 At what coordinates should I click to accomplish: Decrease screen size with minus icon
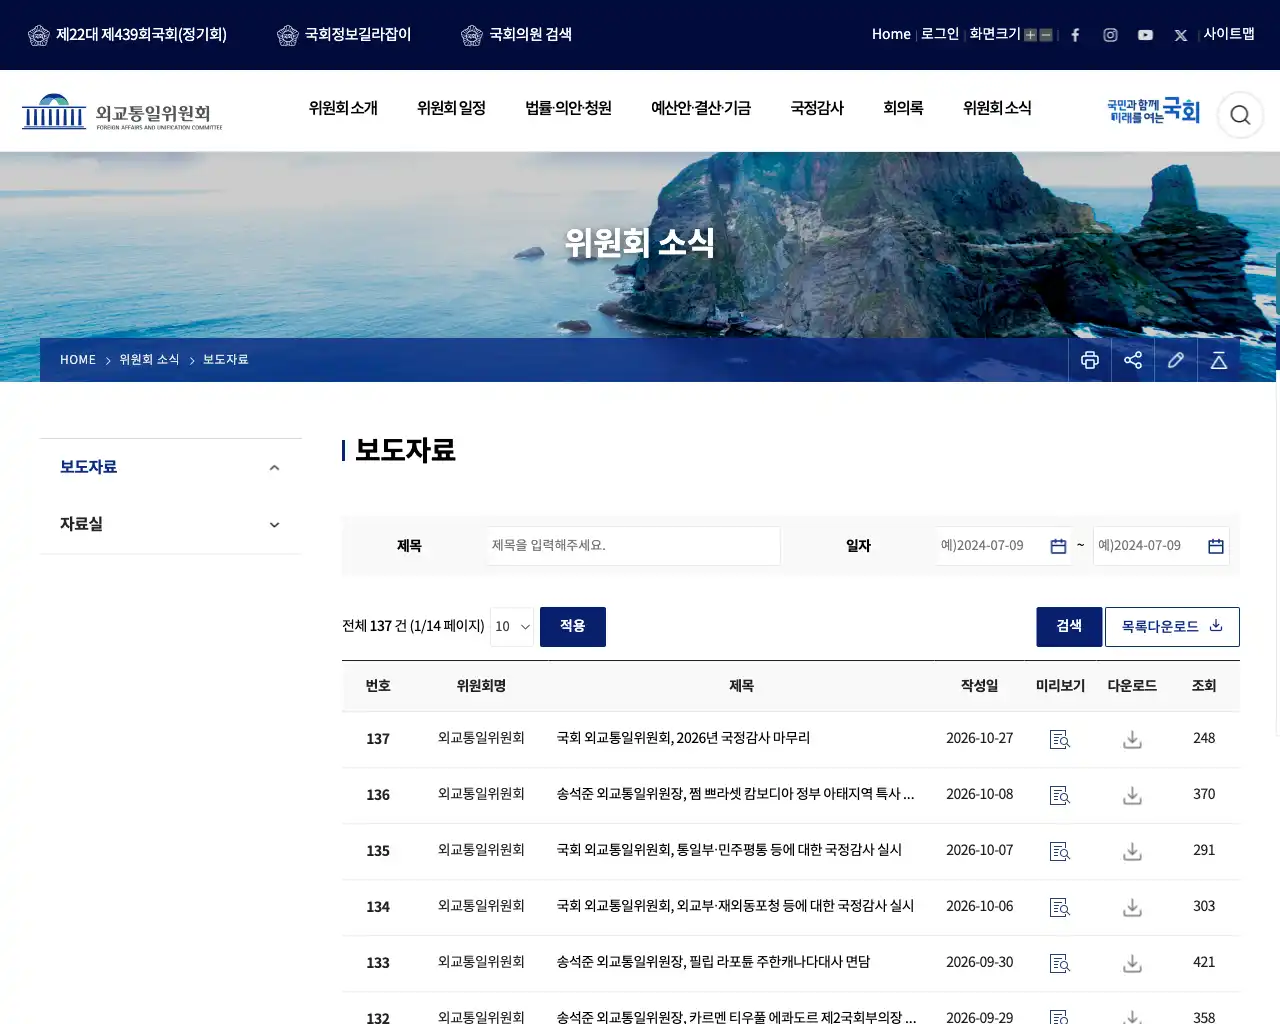(x=1046, y=35)
